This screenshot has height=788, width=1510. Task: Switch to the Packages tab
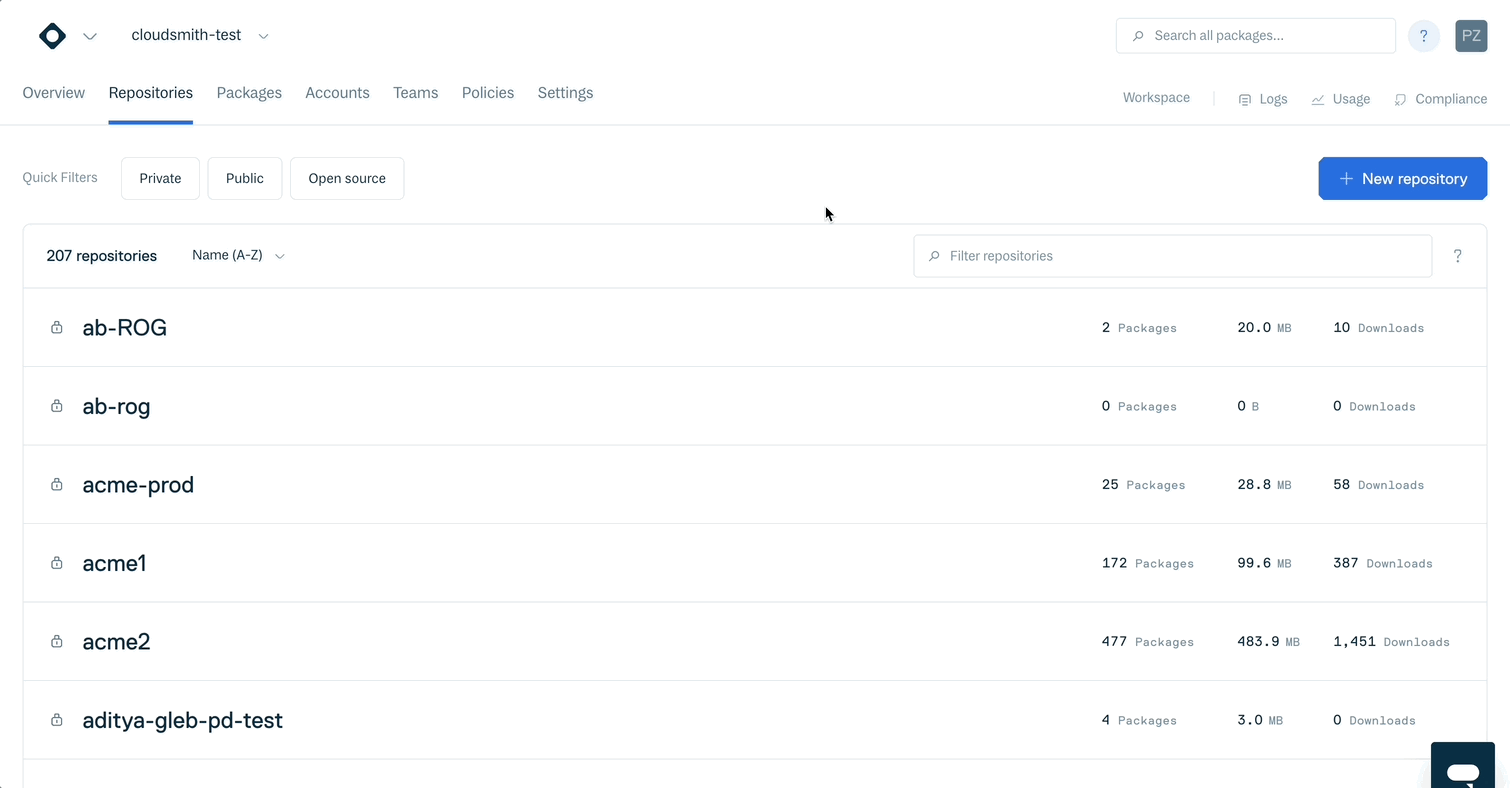tap(249, 92)
